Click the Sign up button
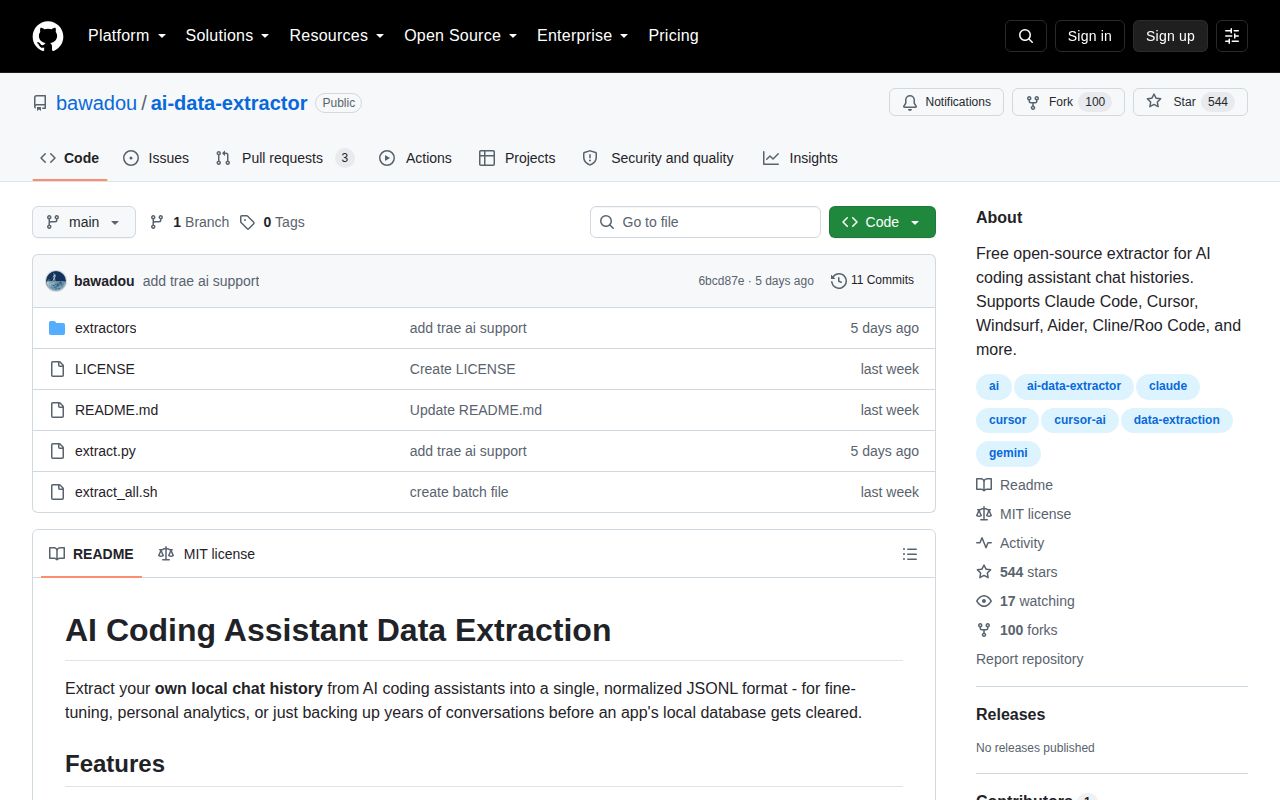Screen dimensions: 1280x800 tap(1170, 36)
